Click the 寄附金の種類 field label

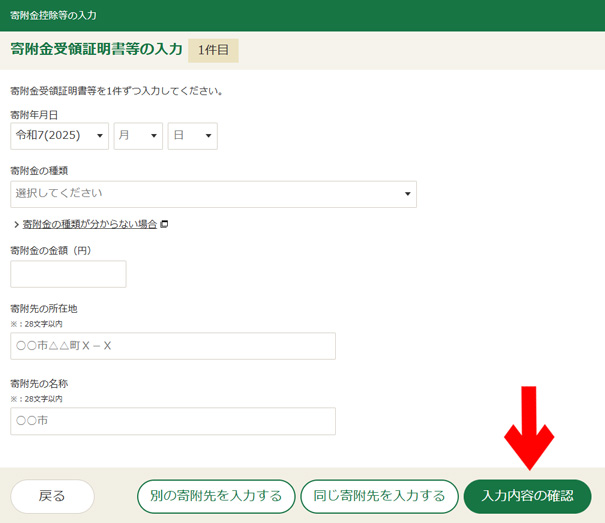(38, 171)
